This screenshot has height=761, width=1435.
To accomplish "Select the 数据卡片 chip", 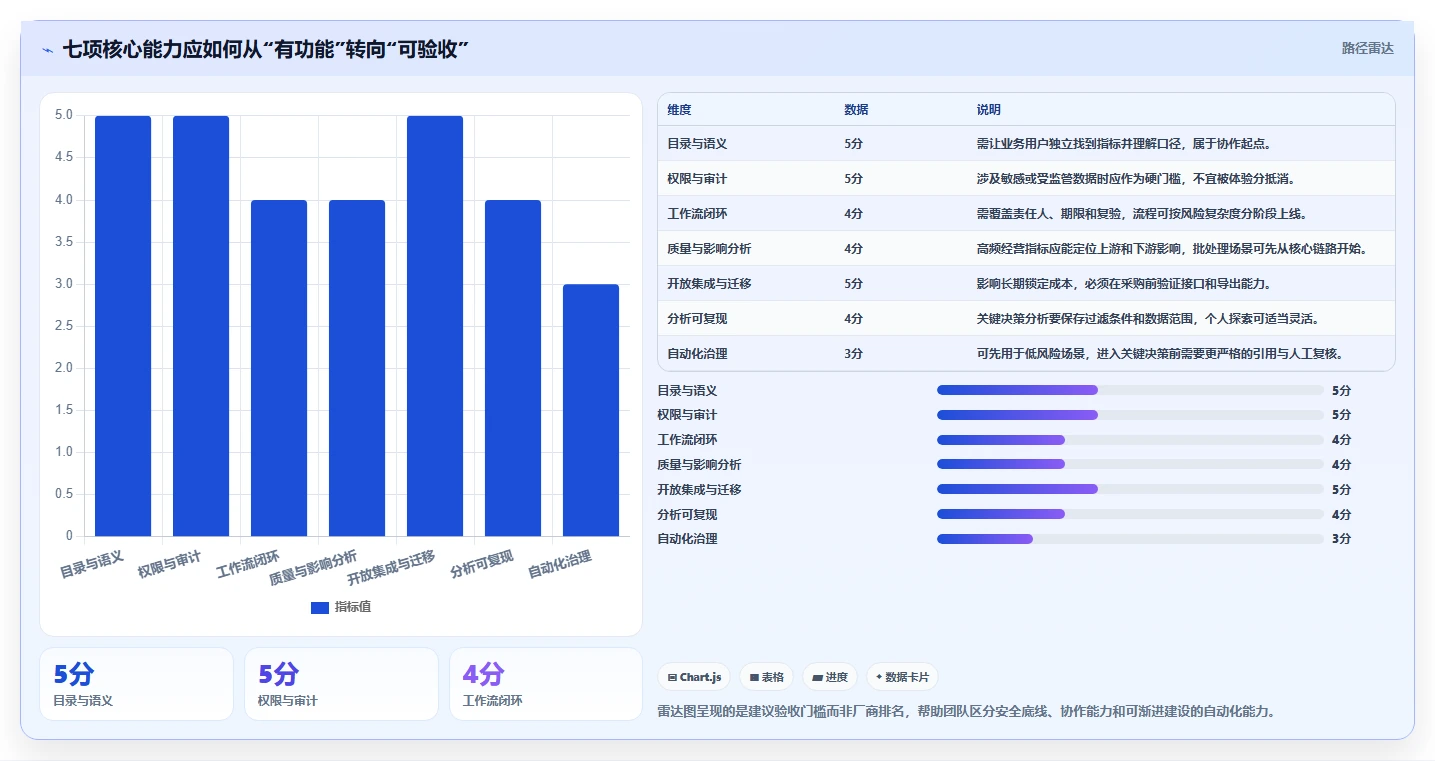I will (902, 677).
